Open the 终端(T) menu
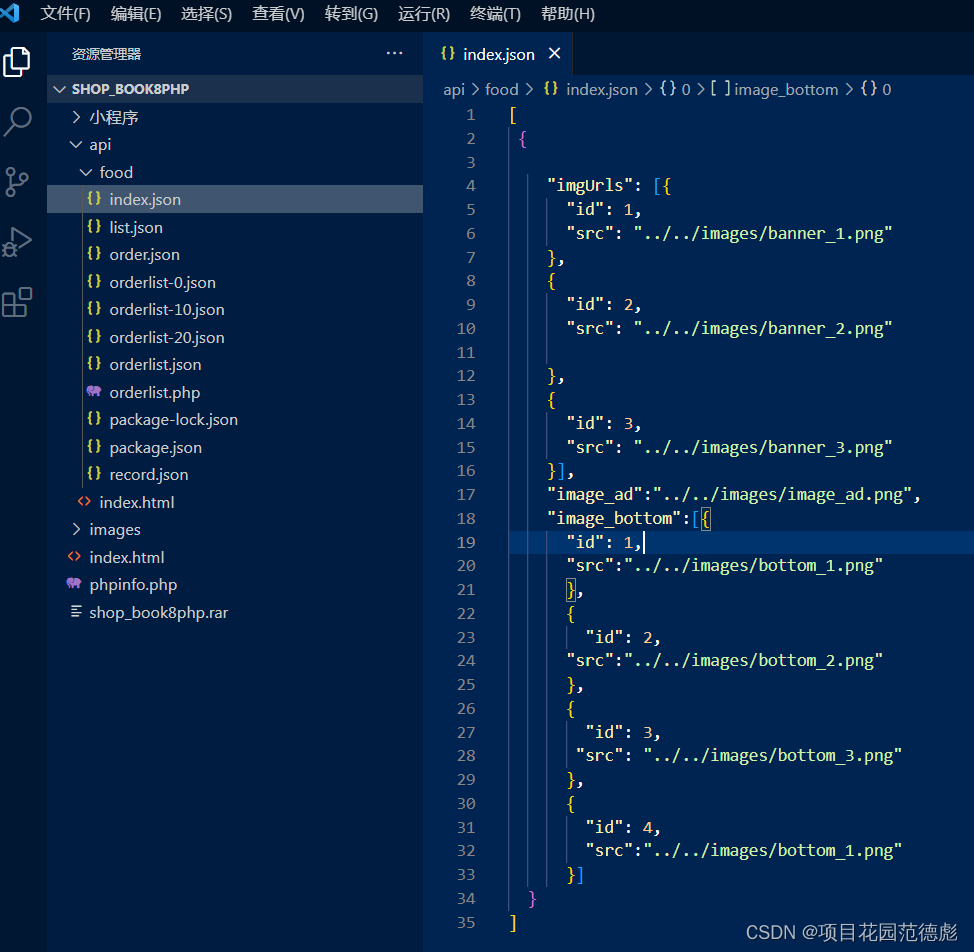 [495, 14]
